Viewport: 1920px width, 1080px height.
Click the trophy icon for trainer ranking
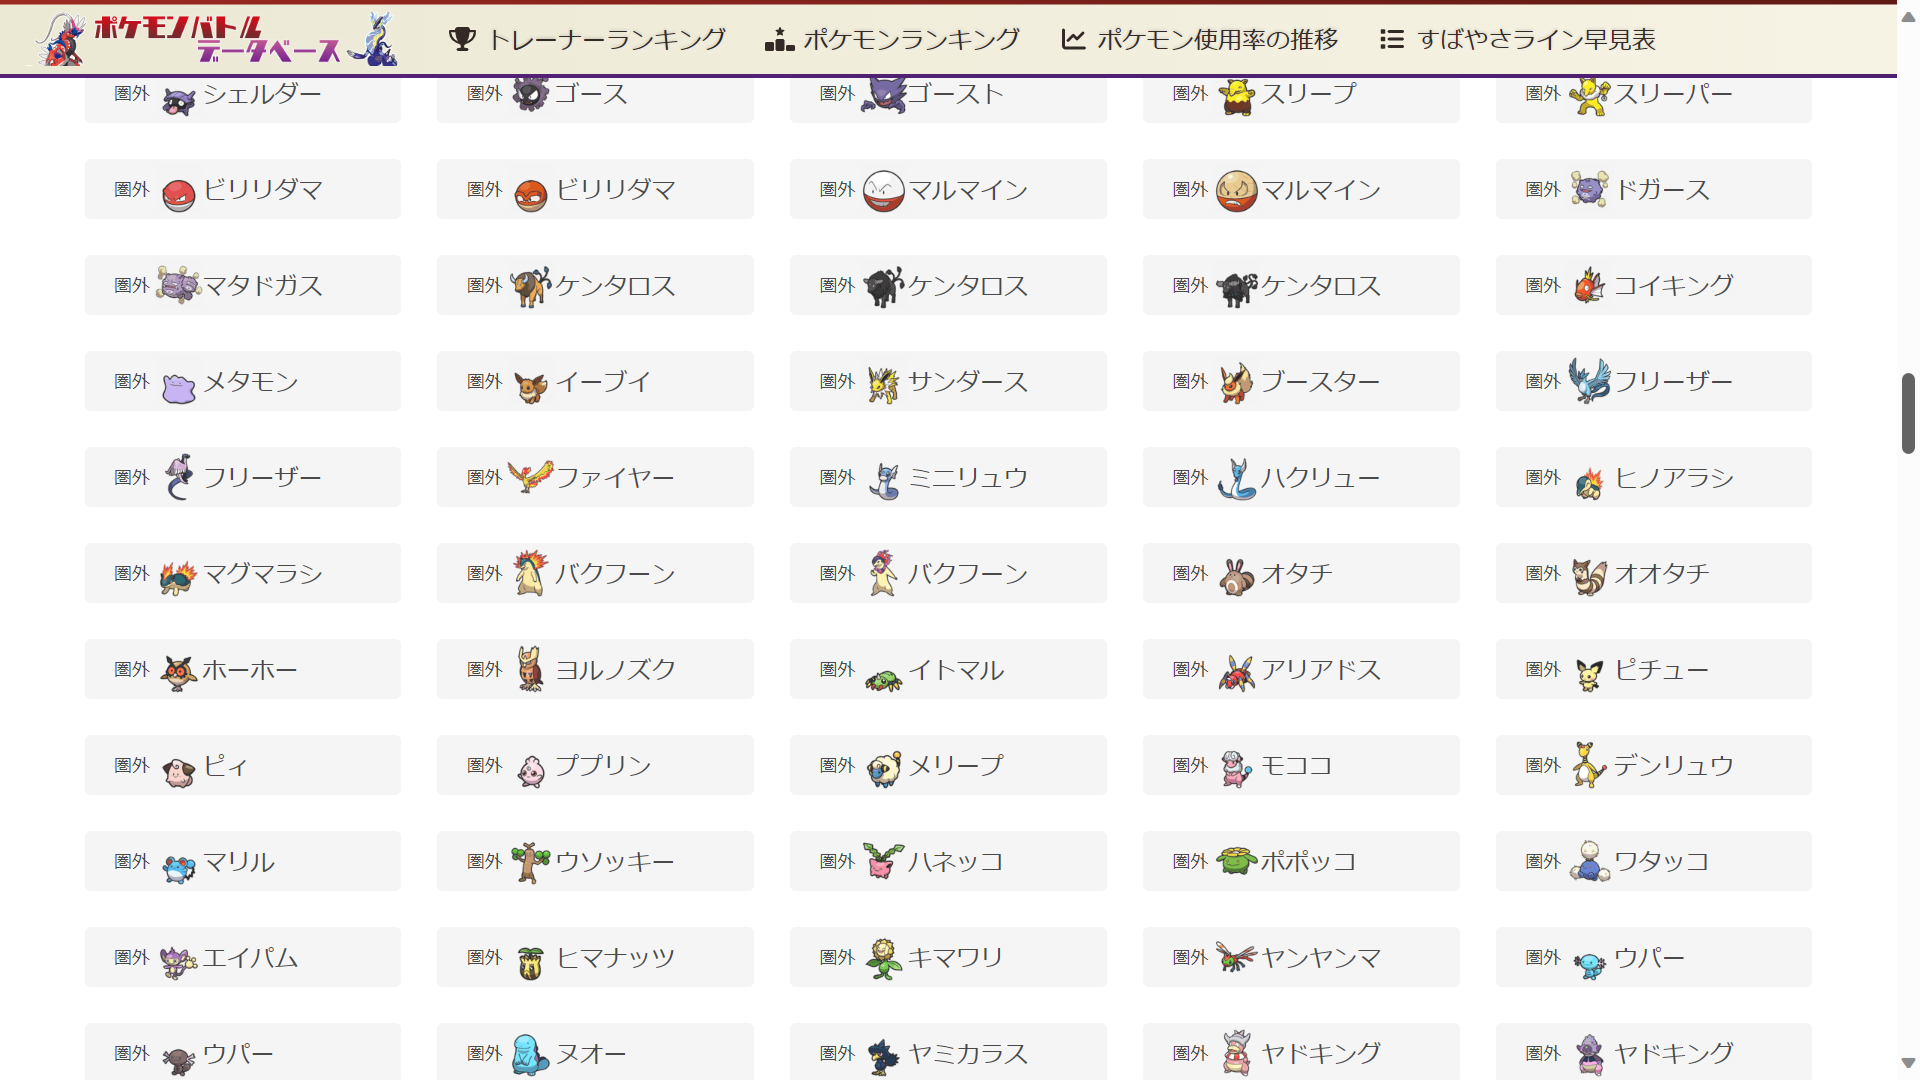point(462,39)
